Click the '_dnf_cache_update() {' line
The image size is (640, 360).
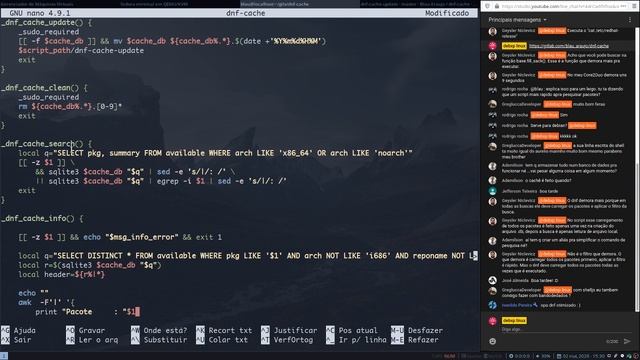tap(47, 22)
